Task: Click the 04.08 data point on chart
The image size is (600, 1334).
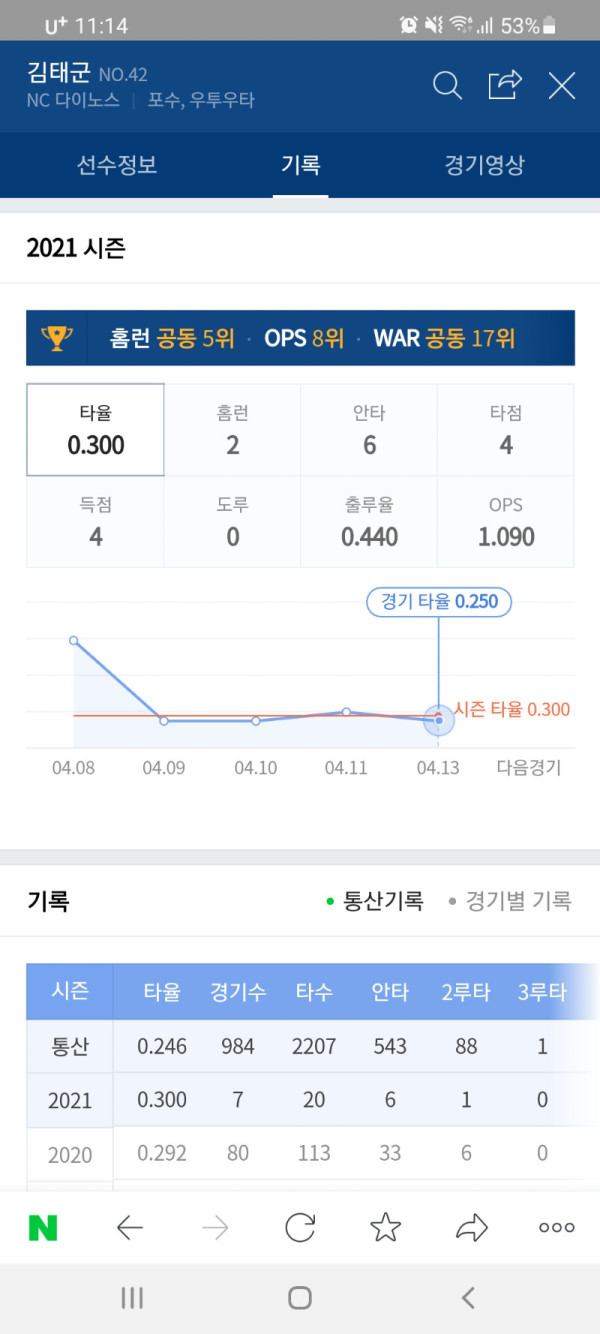Action: (74, 640)
